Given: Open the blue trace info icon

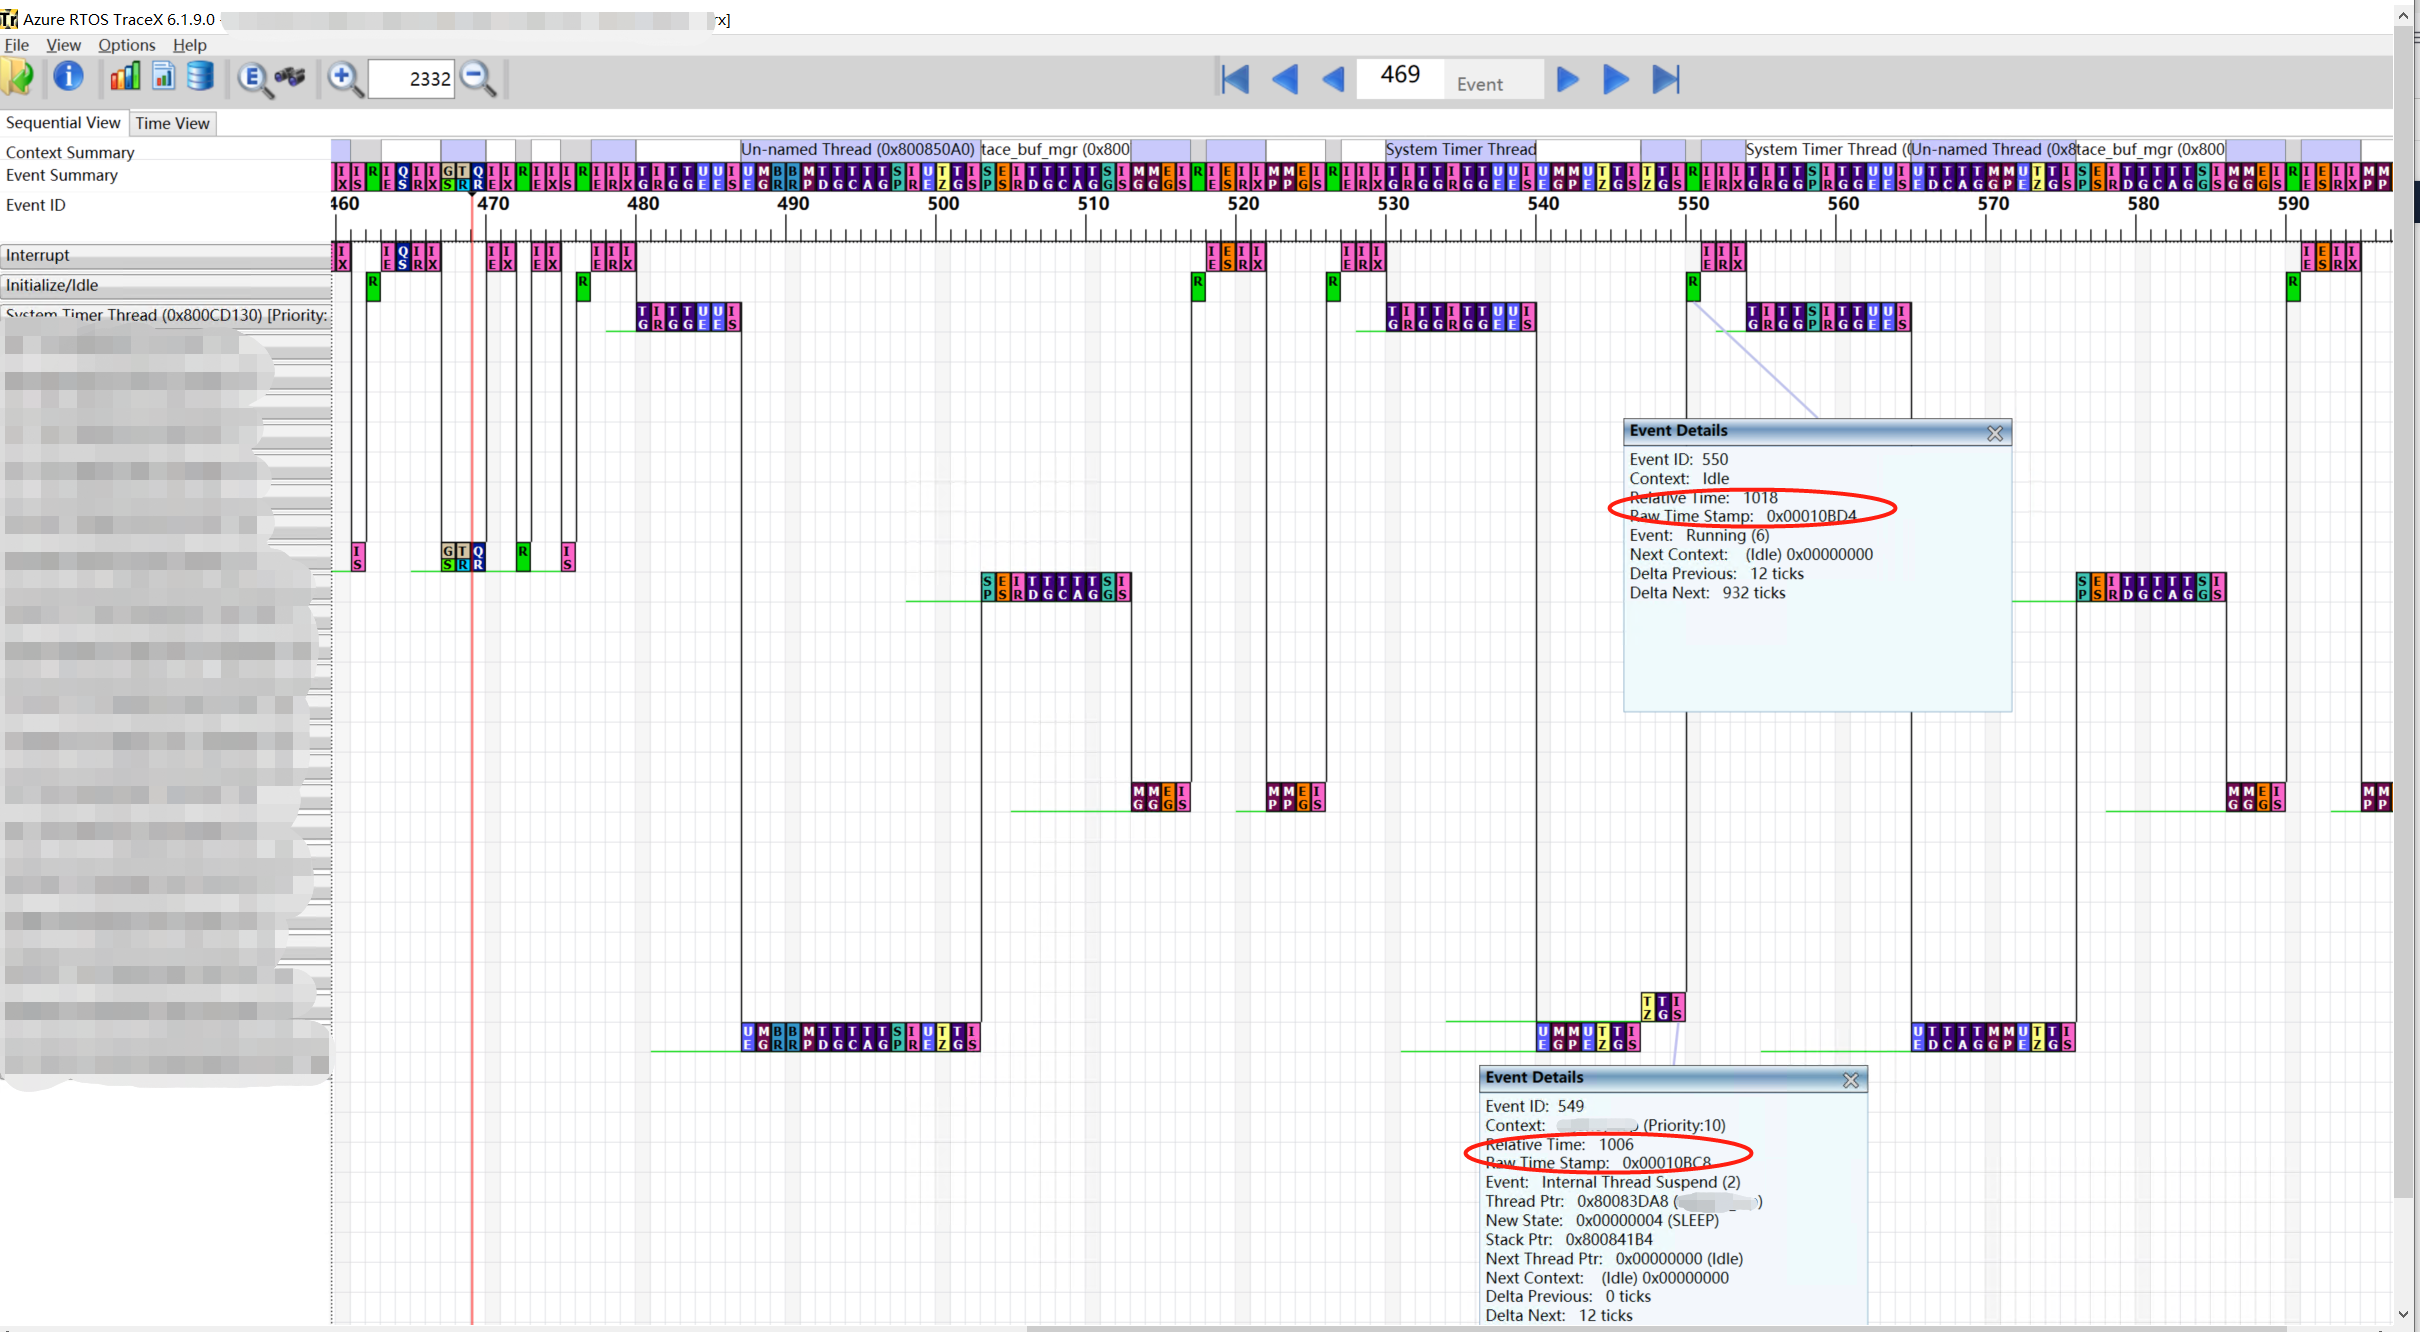Looking at the screenshot, I should coord(68,77).
